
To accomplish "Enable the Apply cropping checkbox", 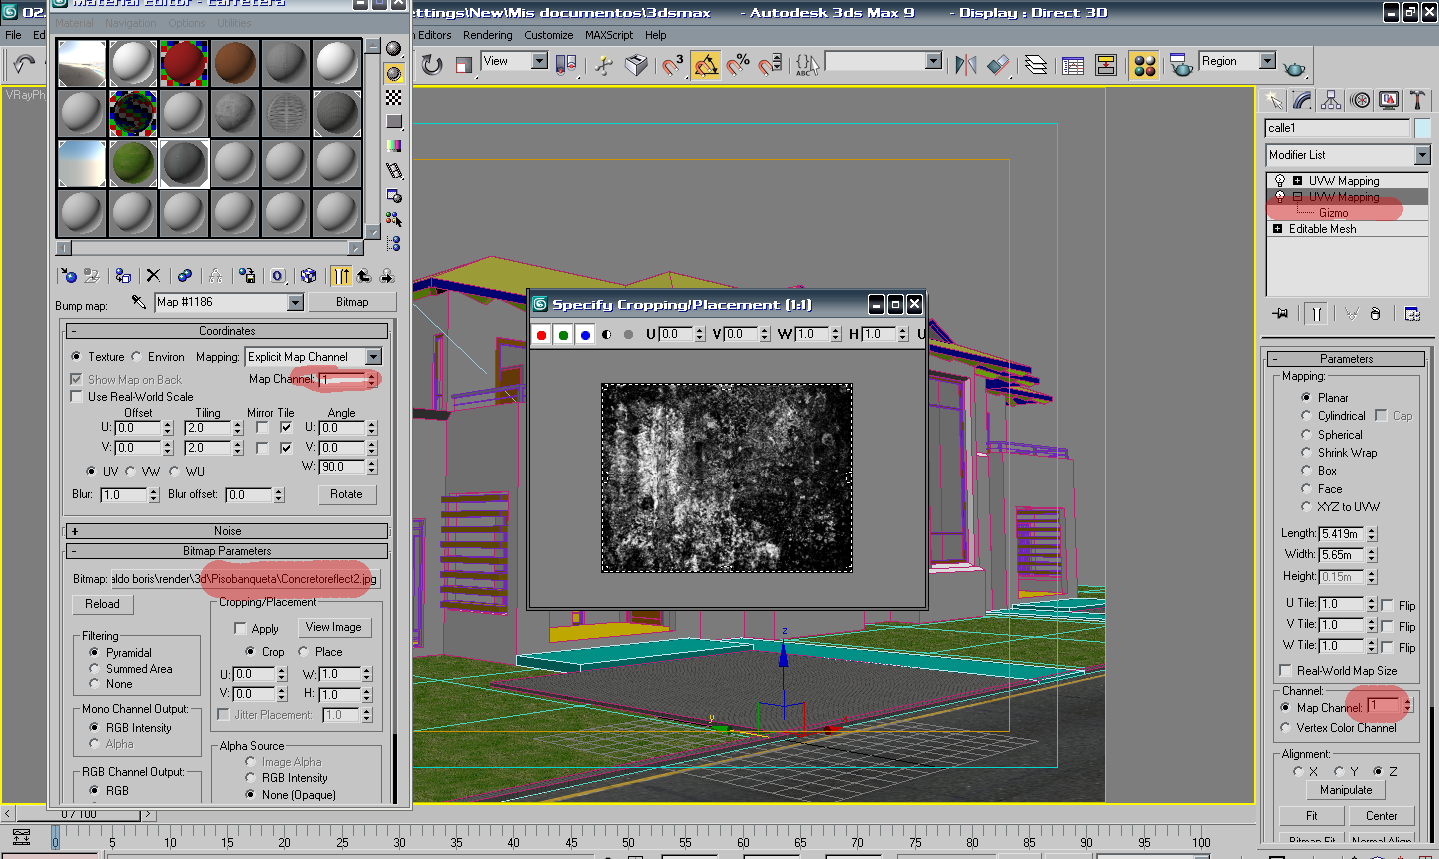I will (x=240, y=629).
